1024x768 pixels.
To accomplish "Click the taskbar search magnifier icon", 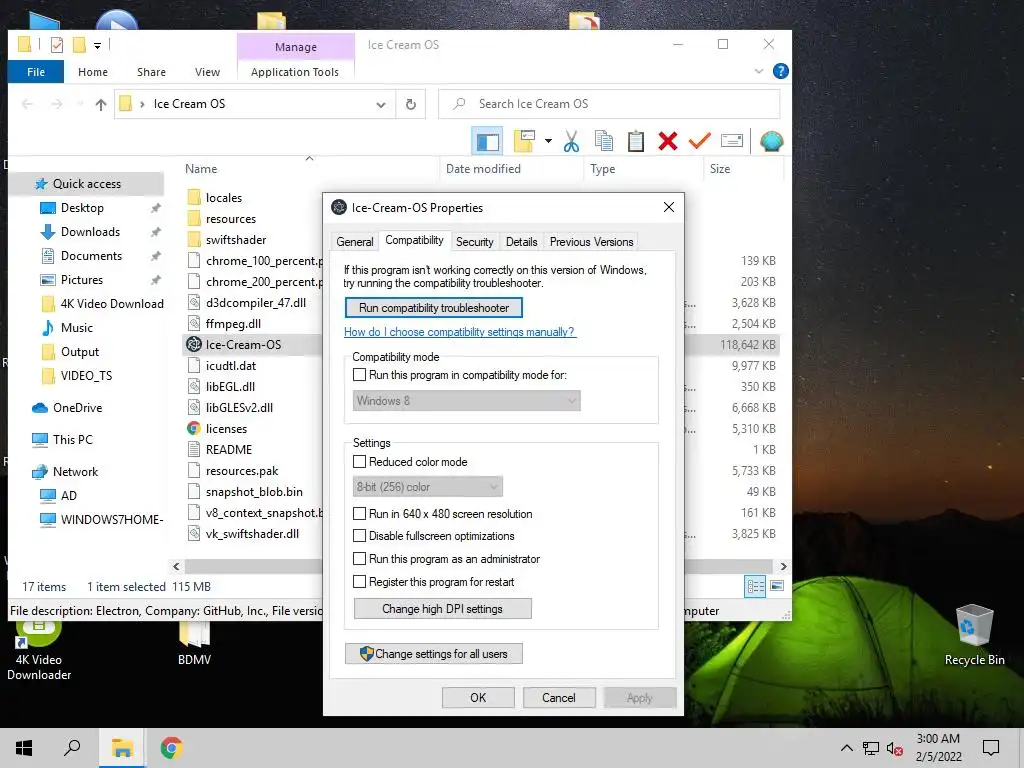I will tap(72, 748).
